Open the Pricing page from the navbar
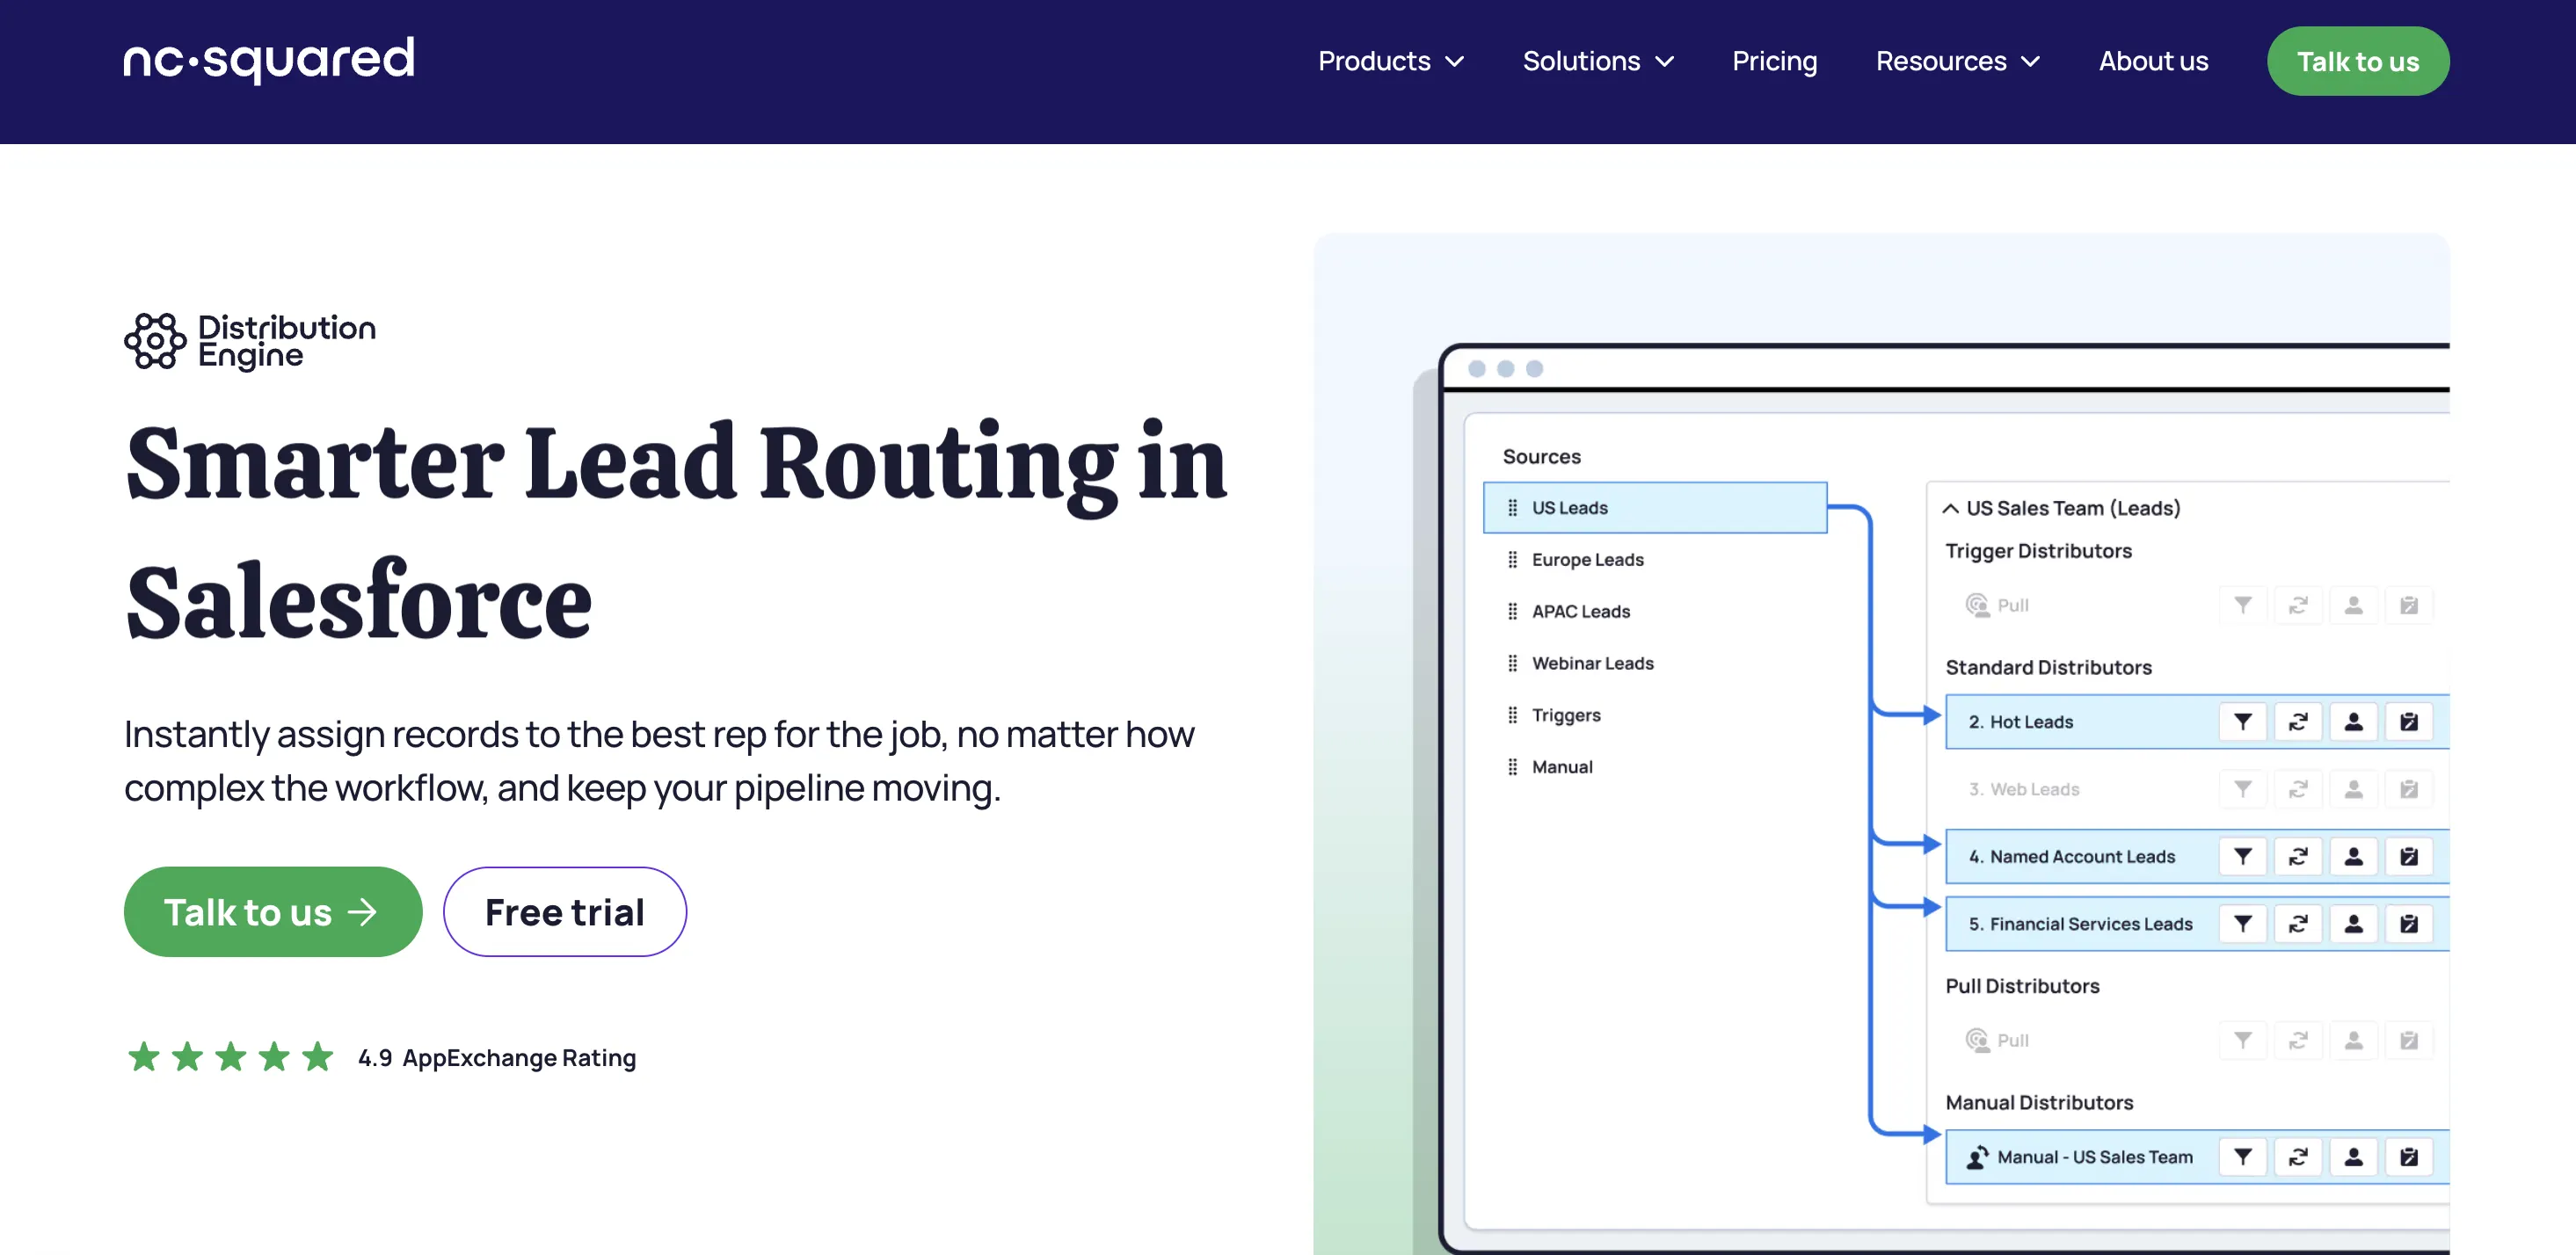 point(1774,61)
